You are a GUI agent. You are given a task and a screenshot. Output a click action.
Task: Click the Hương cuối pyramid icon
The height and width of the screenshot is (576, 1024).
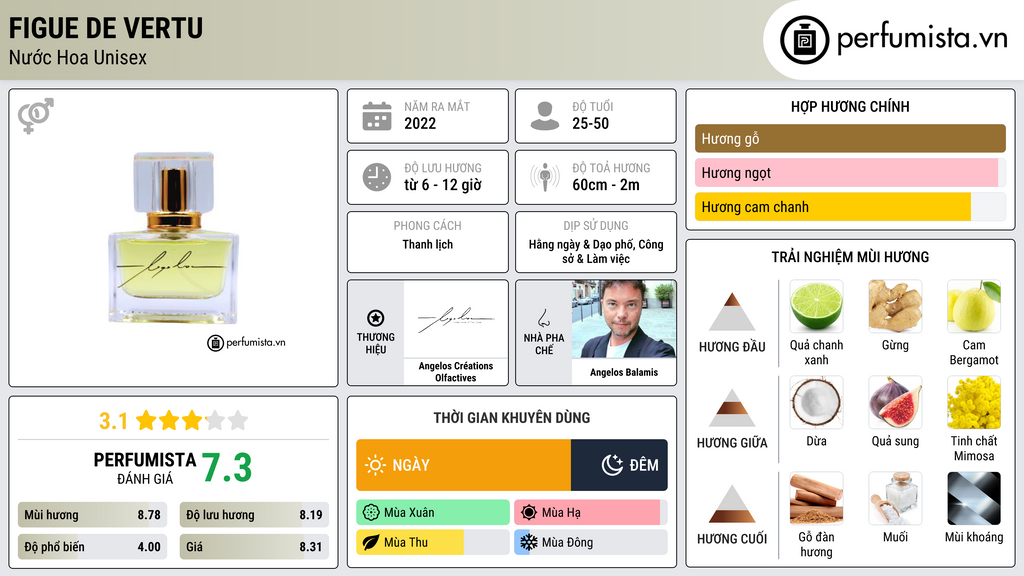tap(731, 504)
